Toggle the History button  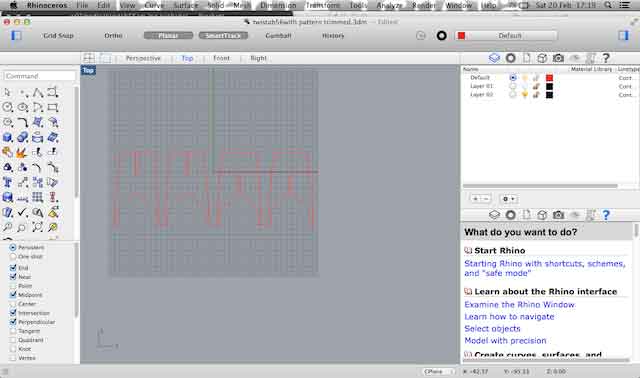(333, 36)
